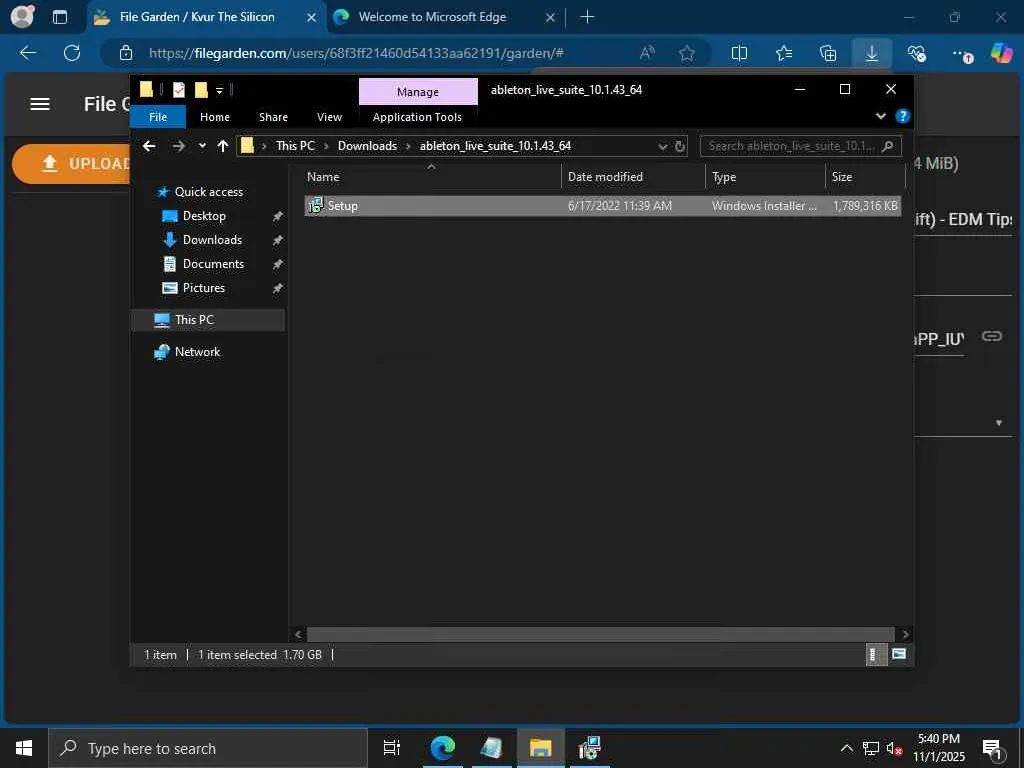Click the link chain icon on File Garden page

pyautogui.click(x=992, y=336)
